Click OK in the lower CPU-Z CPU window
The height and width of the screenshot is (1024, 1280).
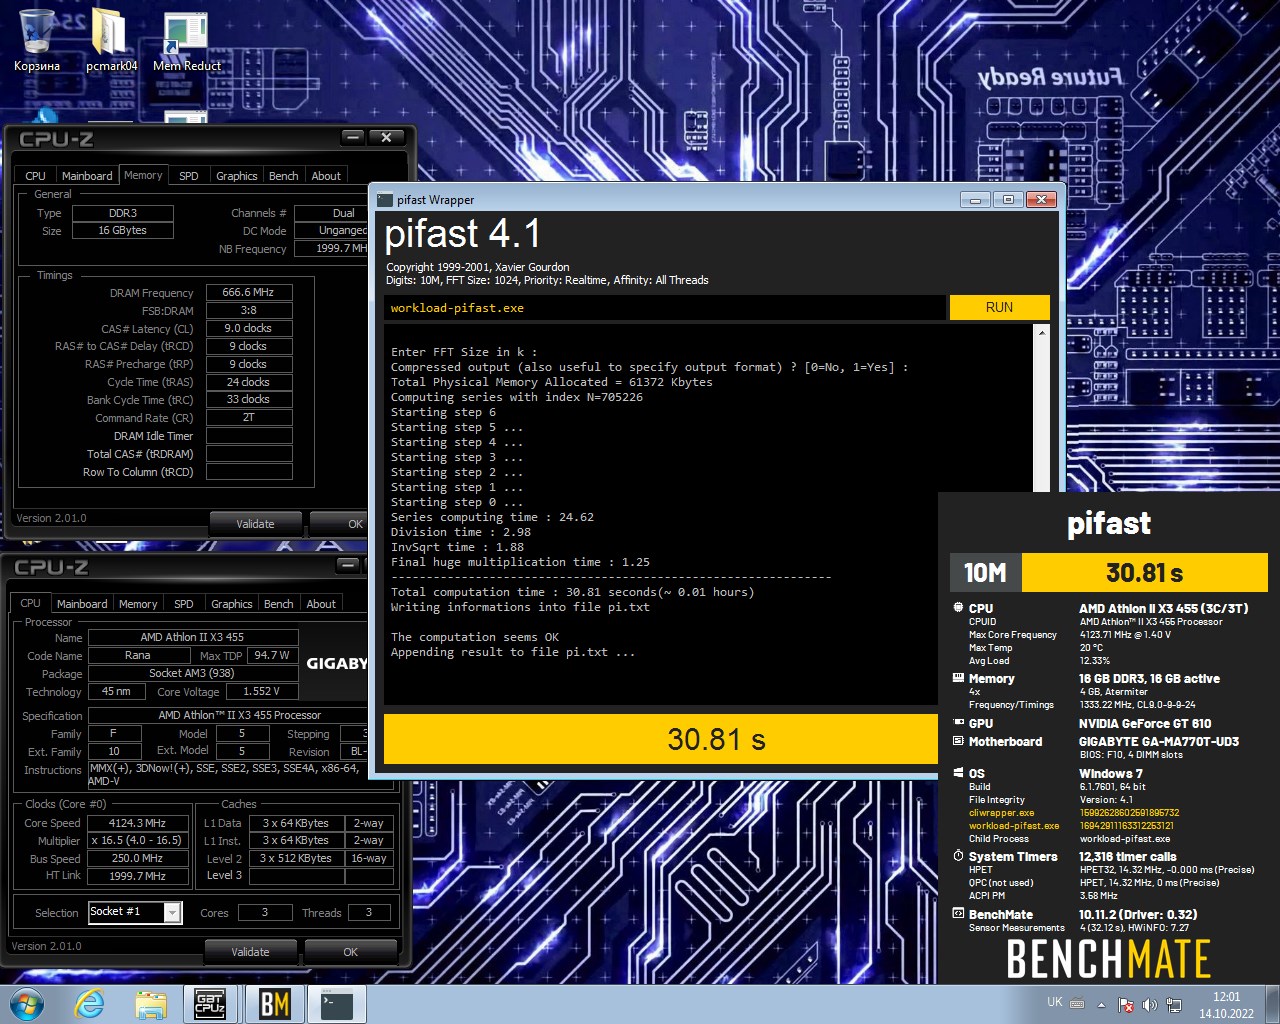coord(350,952)
